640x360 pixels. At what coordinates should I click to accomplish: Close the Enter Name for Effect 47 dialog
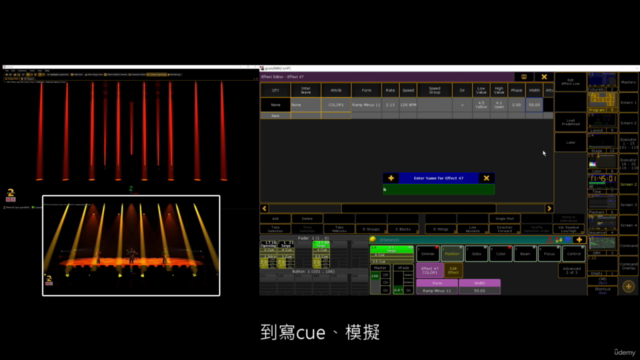coord(486,178)
